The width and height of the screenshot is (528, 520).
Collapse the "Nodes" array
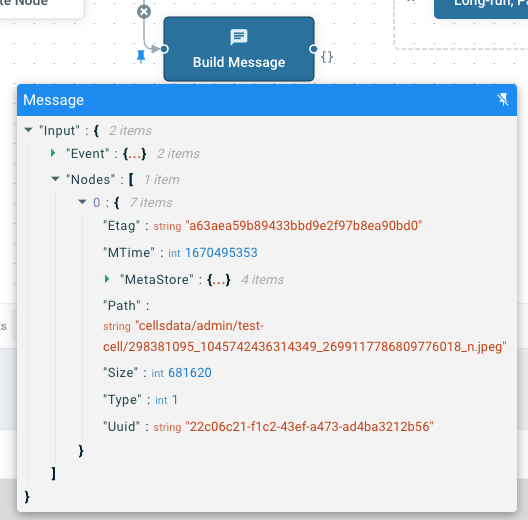pyautogui.click(x=55, y=179)
